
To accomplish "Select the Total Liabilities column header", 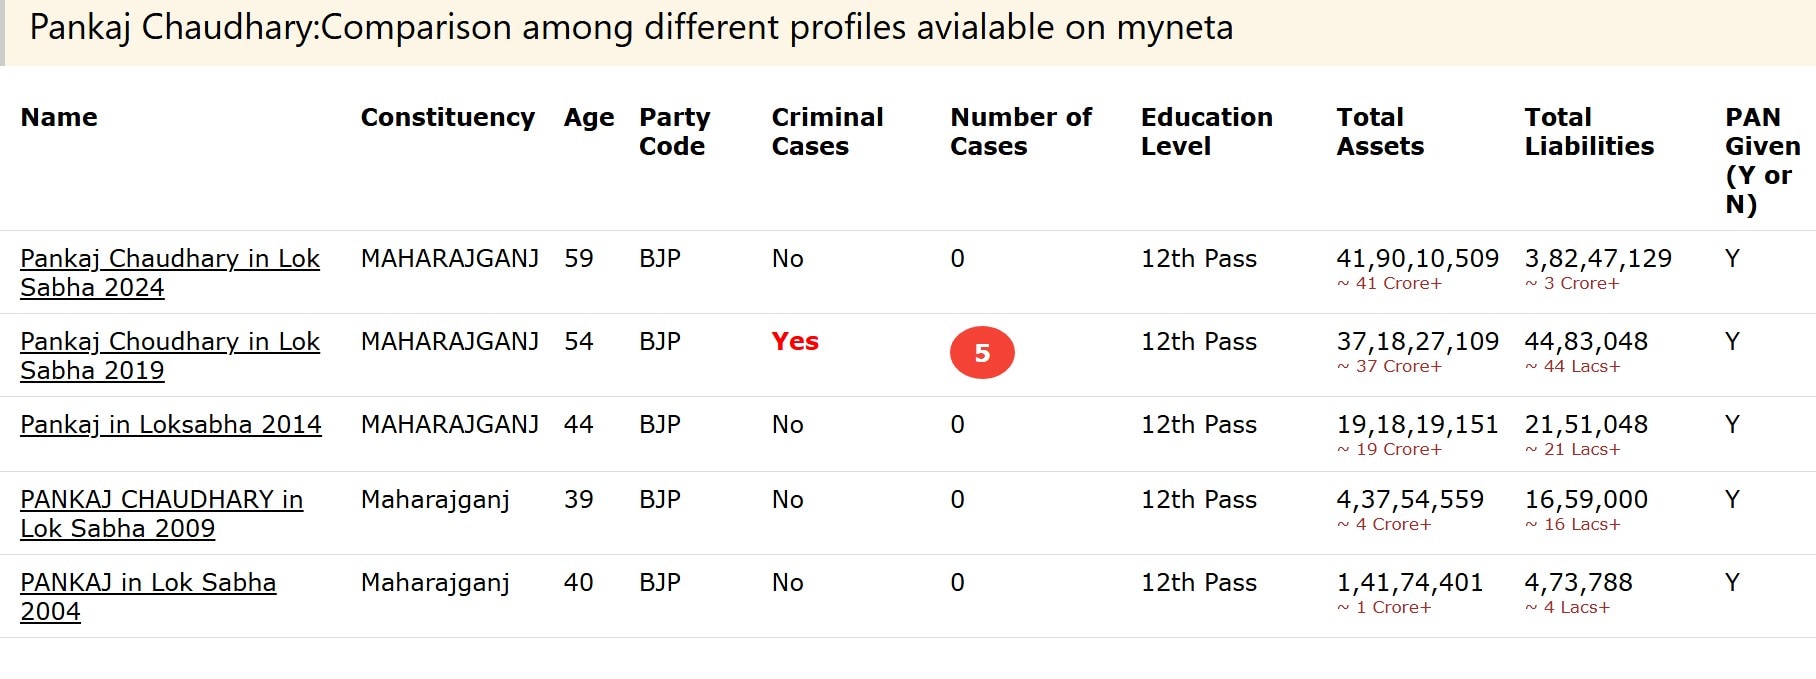I will 1589,131.
